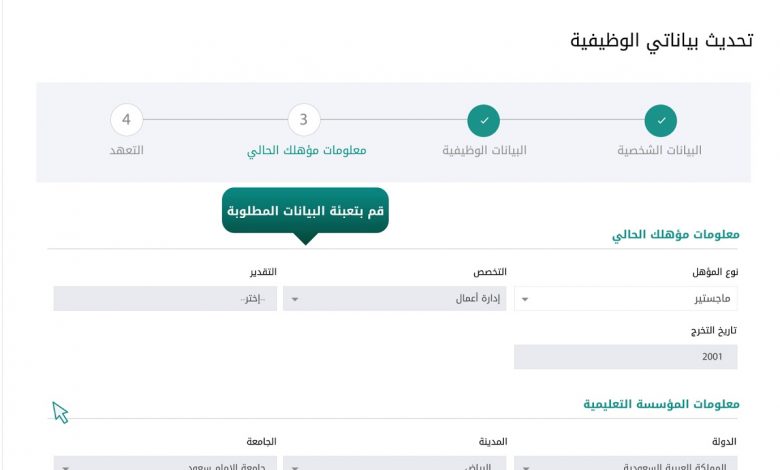Click the البيانات الشخصية step label
780x470 pixels.
pos(660,150)
